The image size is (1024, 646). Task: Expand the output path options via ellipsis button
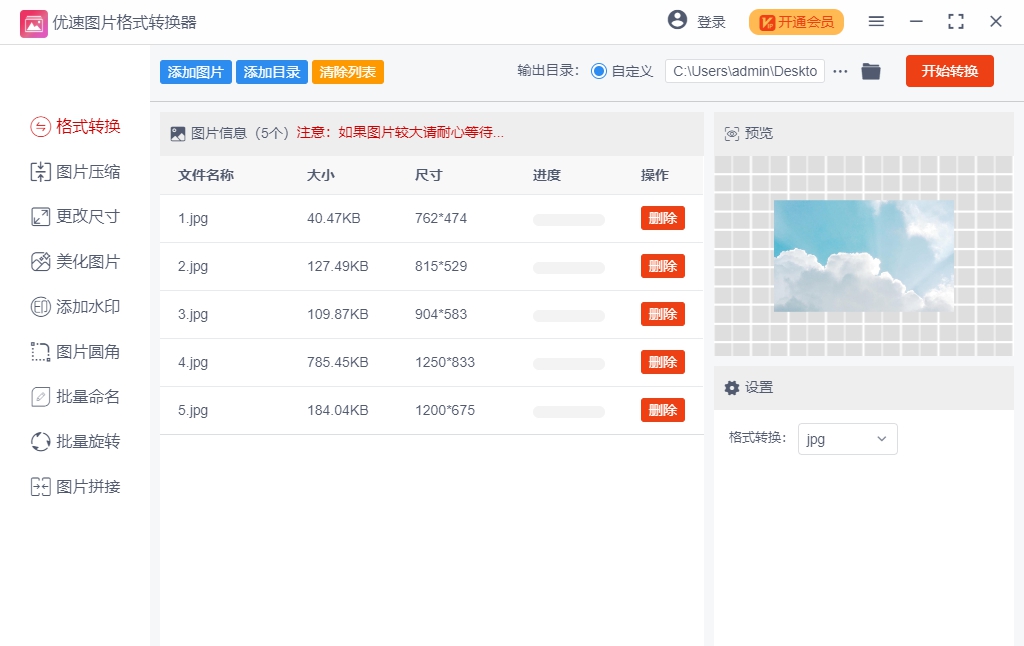pyautogui.click(x=839, y=70)
